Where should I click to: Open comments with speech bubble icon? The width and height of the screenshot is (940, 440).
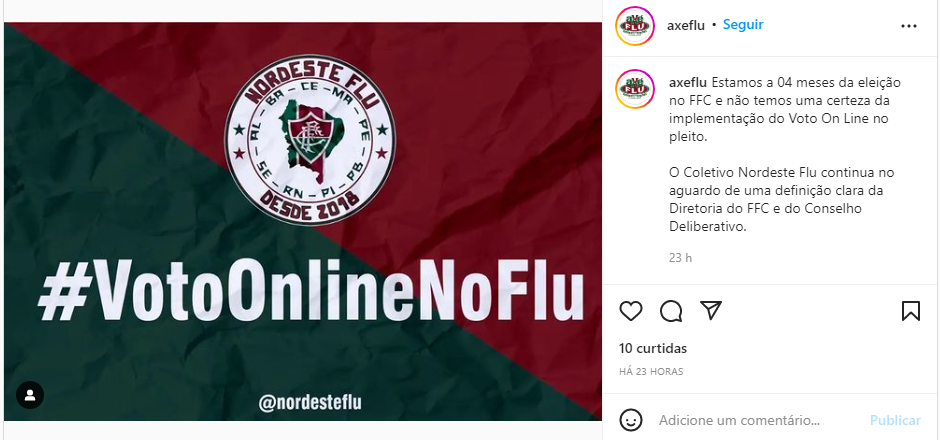(671, 311)
